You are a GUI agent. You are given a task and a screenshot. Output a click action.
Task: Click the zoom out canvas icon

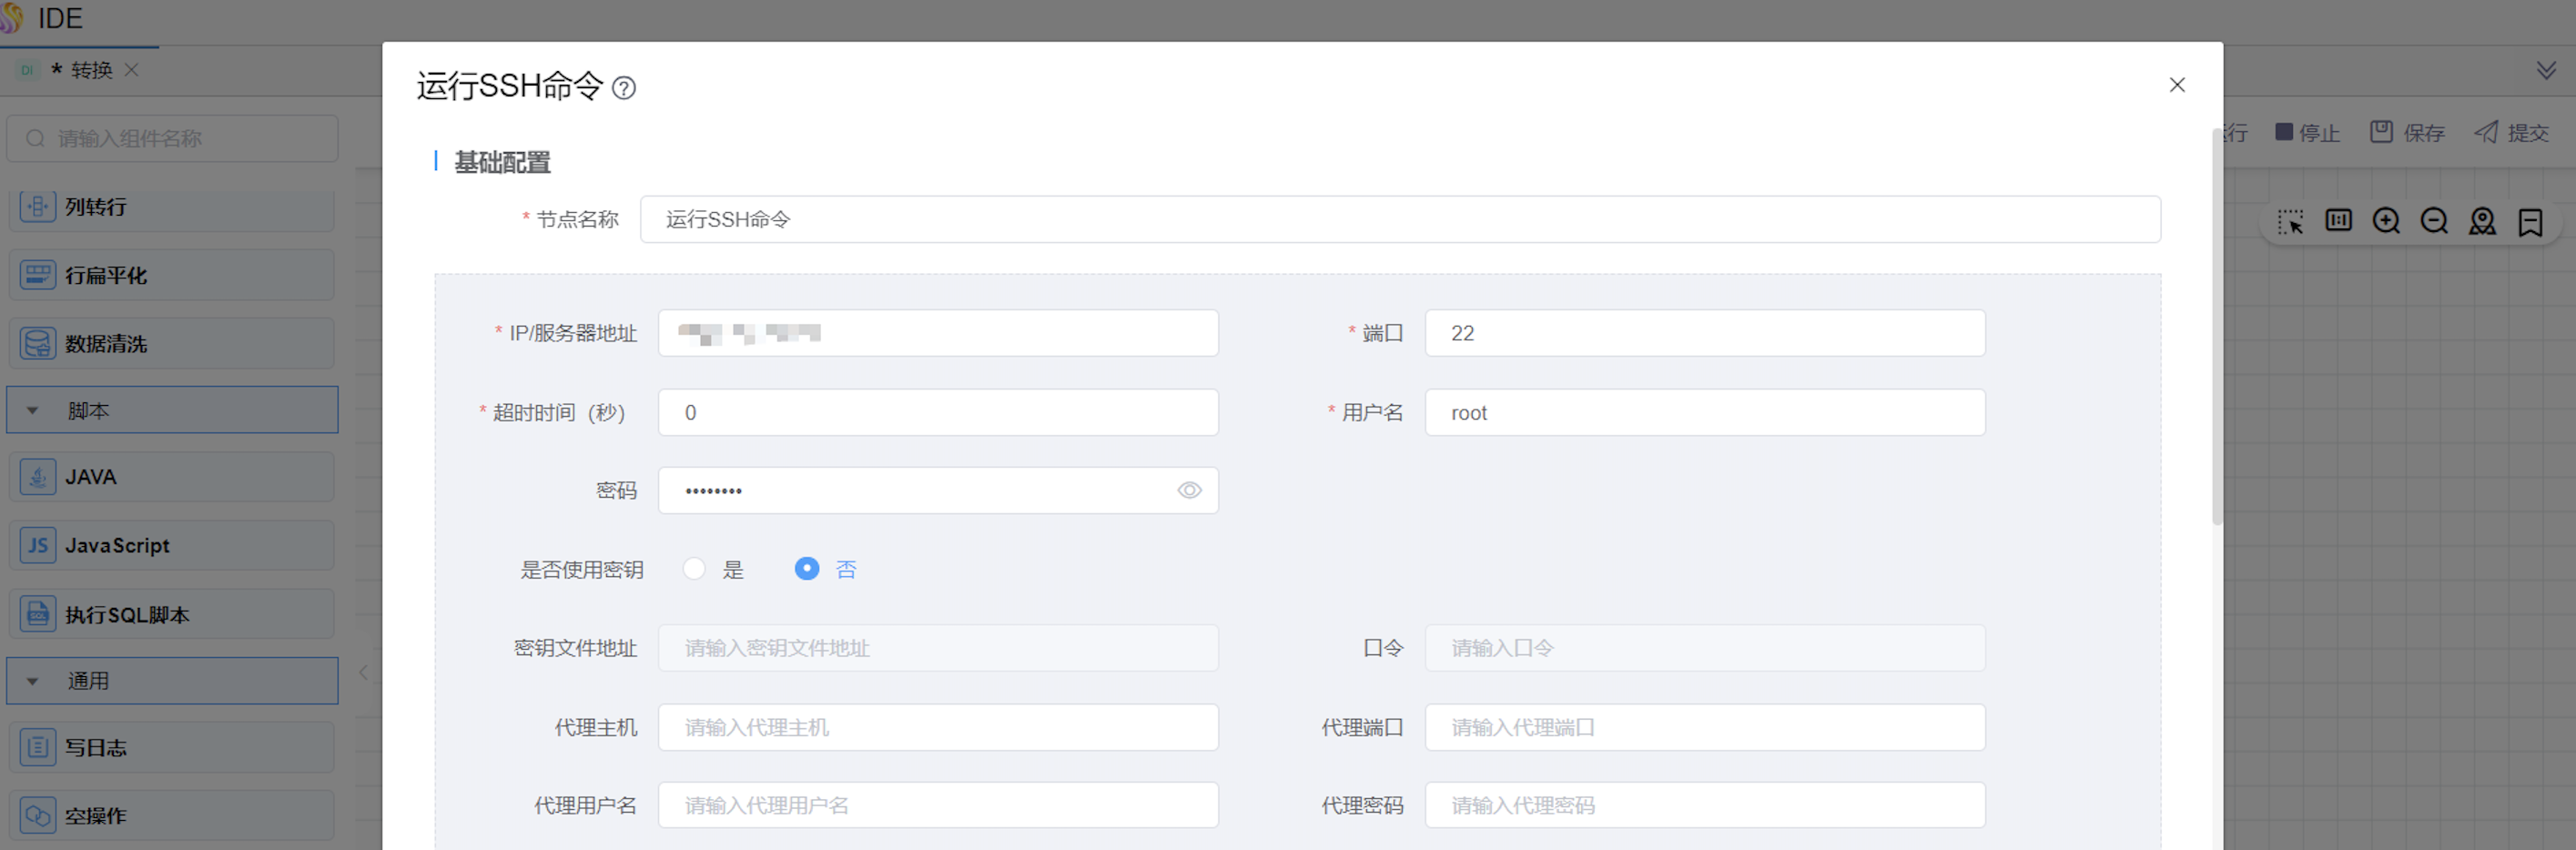click(x=2434, y=221)
